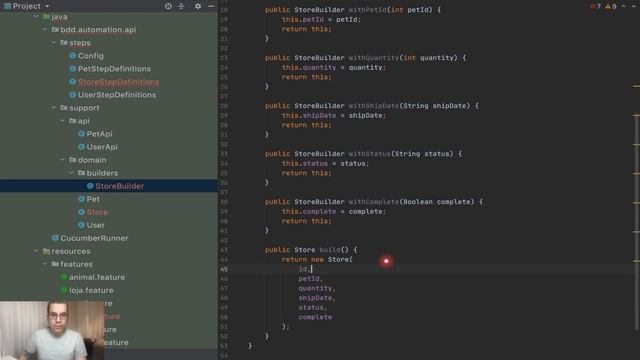
Task: Click the build method name
Action: [x=329, y=250]
